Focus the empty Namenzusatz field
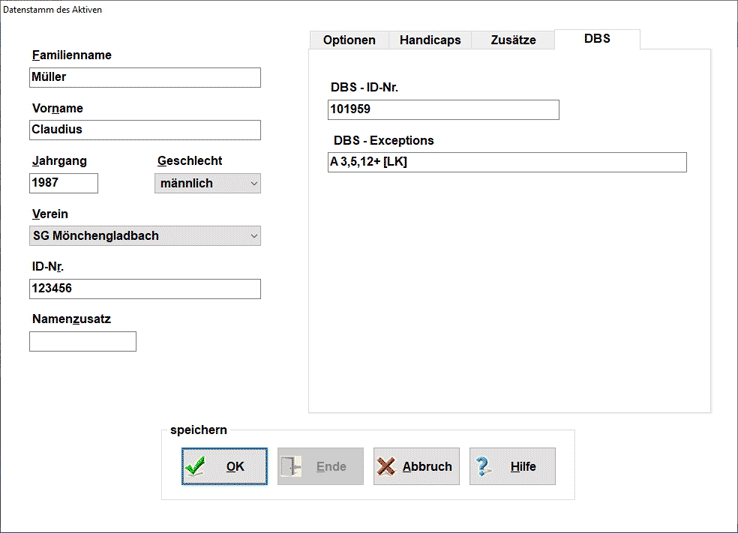738x533 pixels. 83,341
